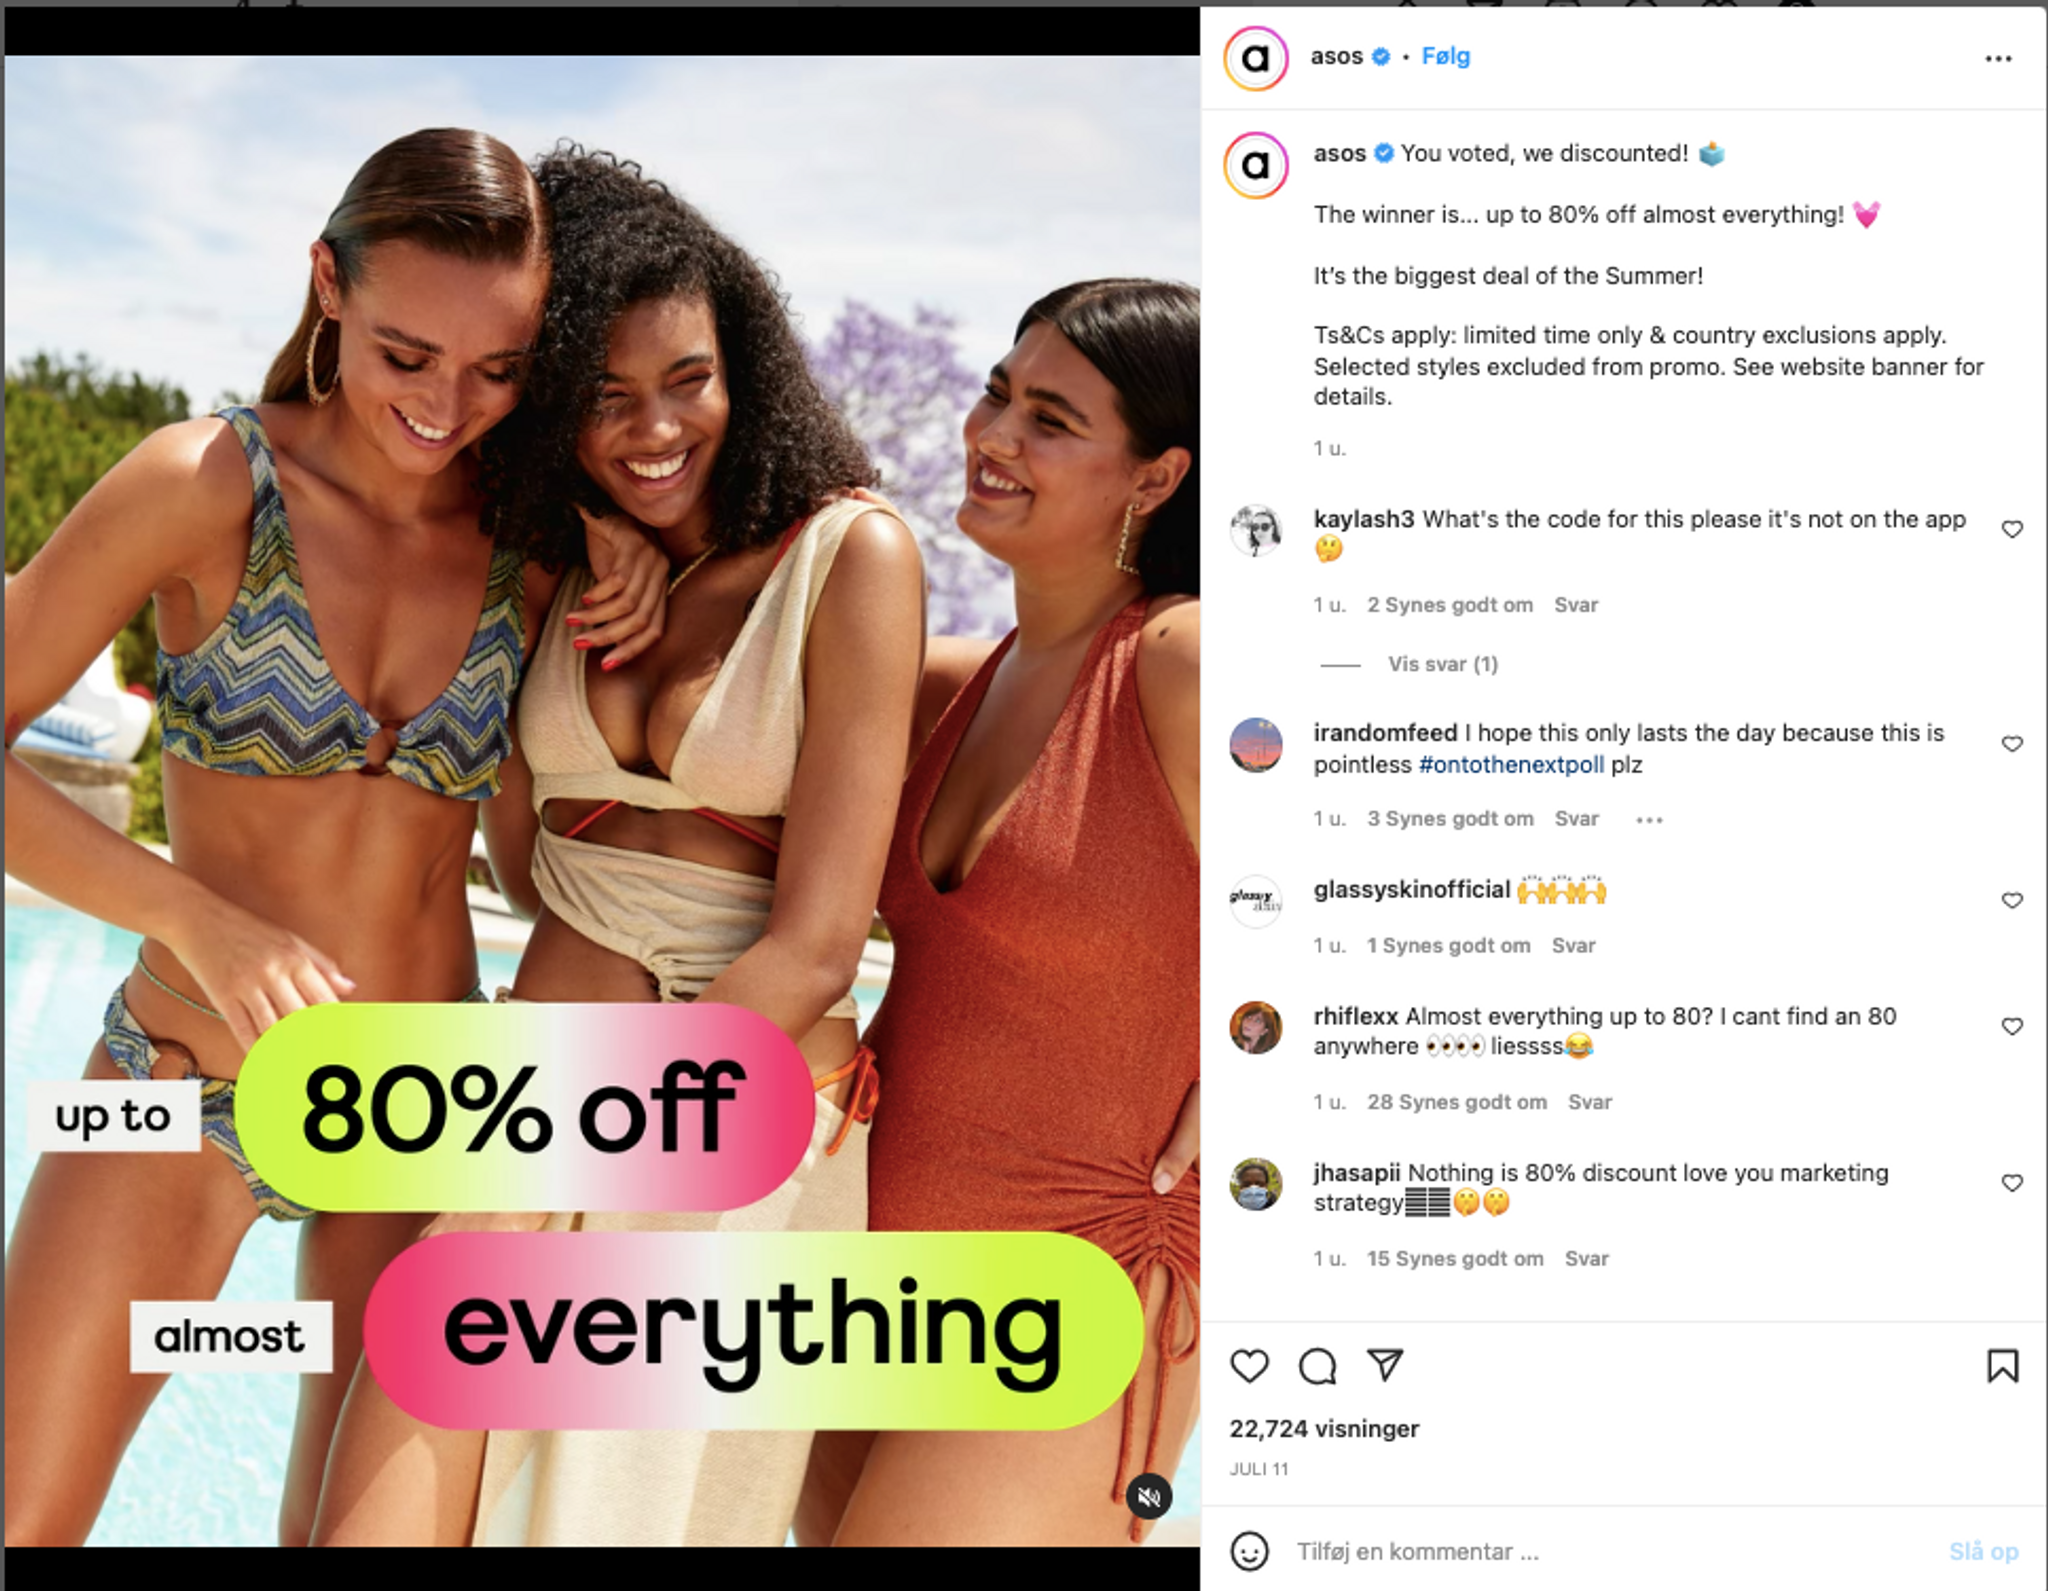Open emoji picker in comment field
This screenshot has width=2048, height=1591.
1249,1551
